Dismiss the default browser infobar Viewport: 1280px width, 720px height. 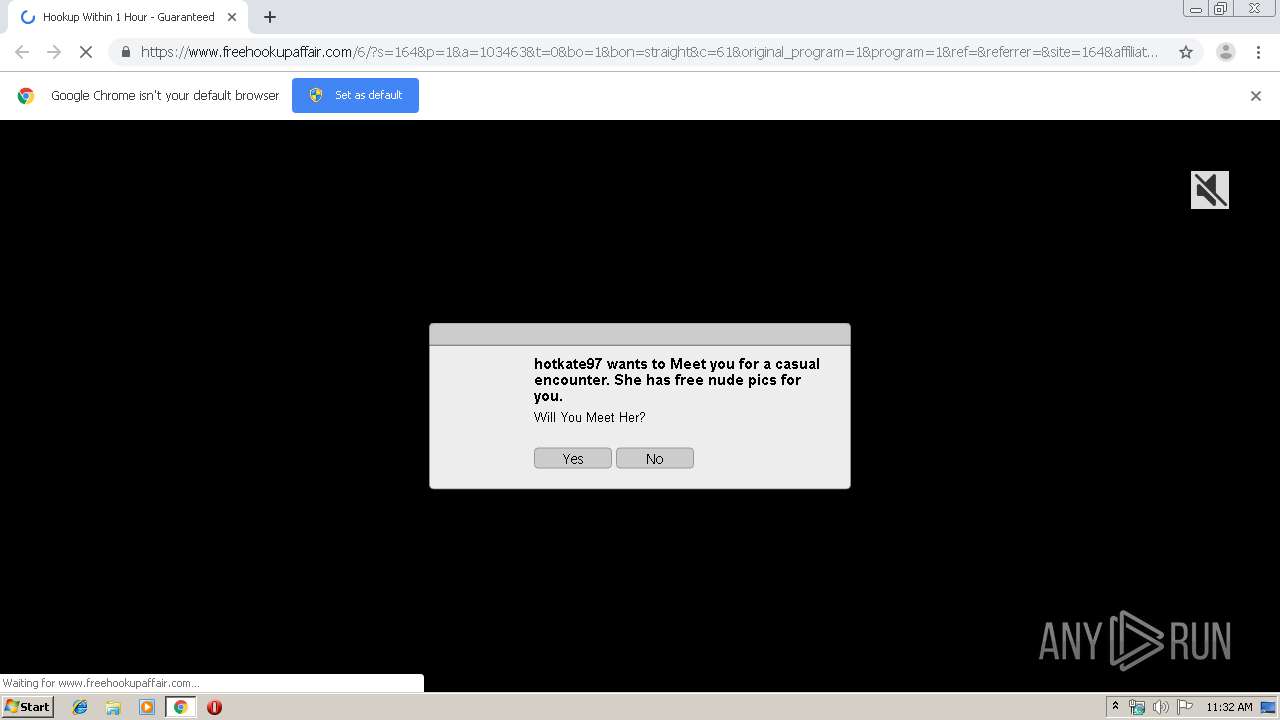[1256, 96]
